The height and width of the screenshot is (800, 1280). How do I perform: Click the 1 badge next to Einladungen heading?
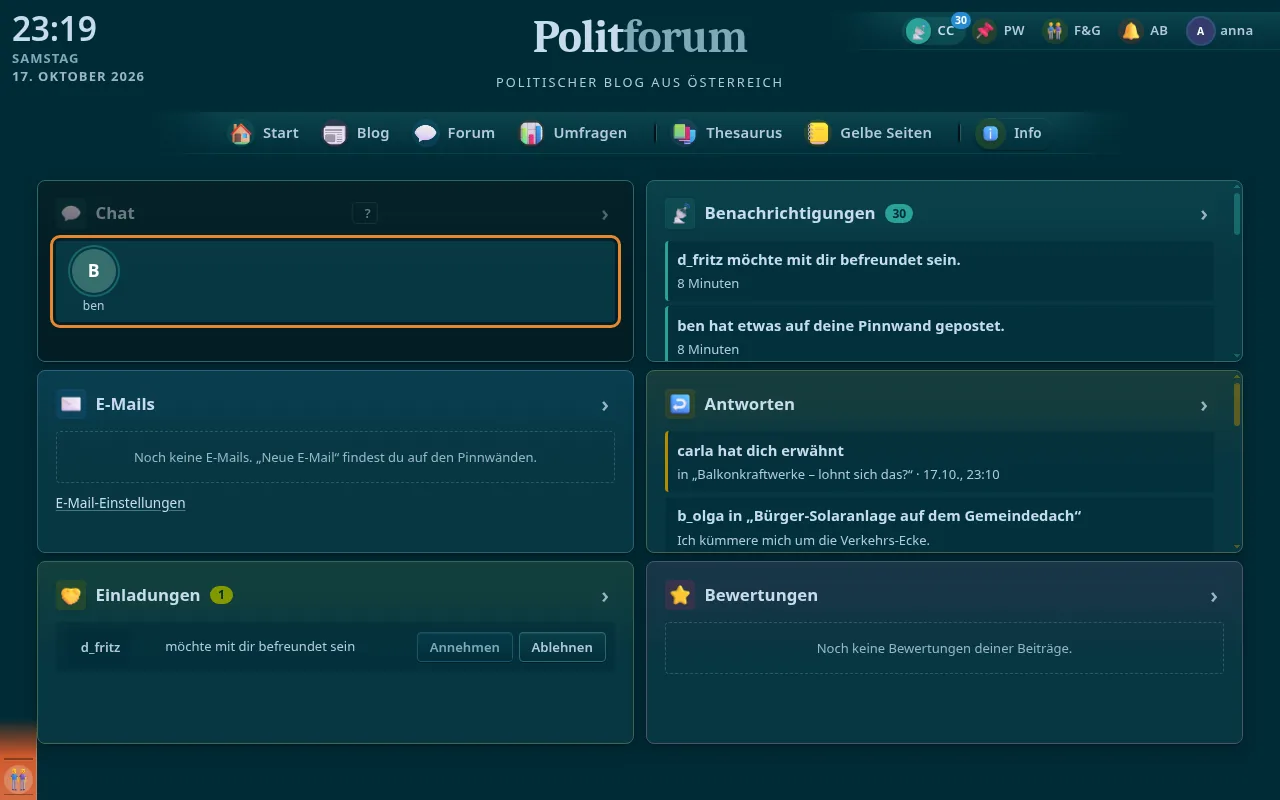[221, 595]
